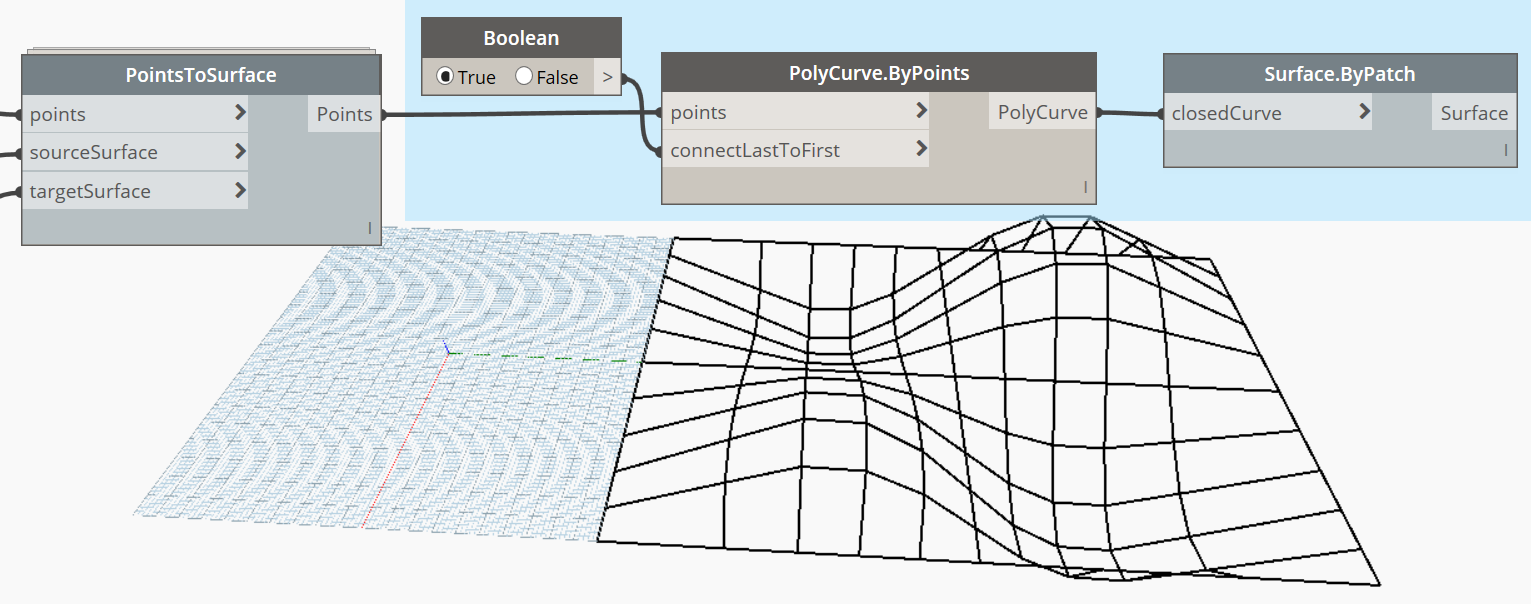Click the Points output port
Viewport: 1531px width, 604px height.
[344, 114]
